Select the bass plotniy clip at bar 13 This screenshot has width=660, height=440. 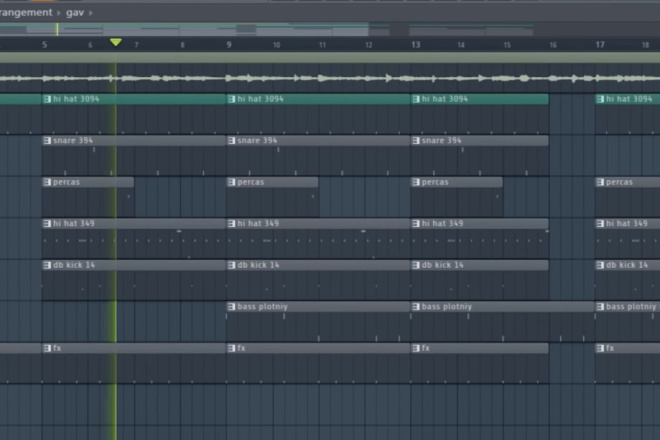pos(503,307)
